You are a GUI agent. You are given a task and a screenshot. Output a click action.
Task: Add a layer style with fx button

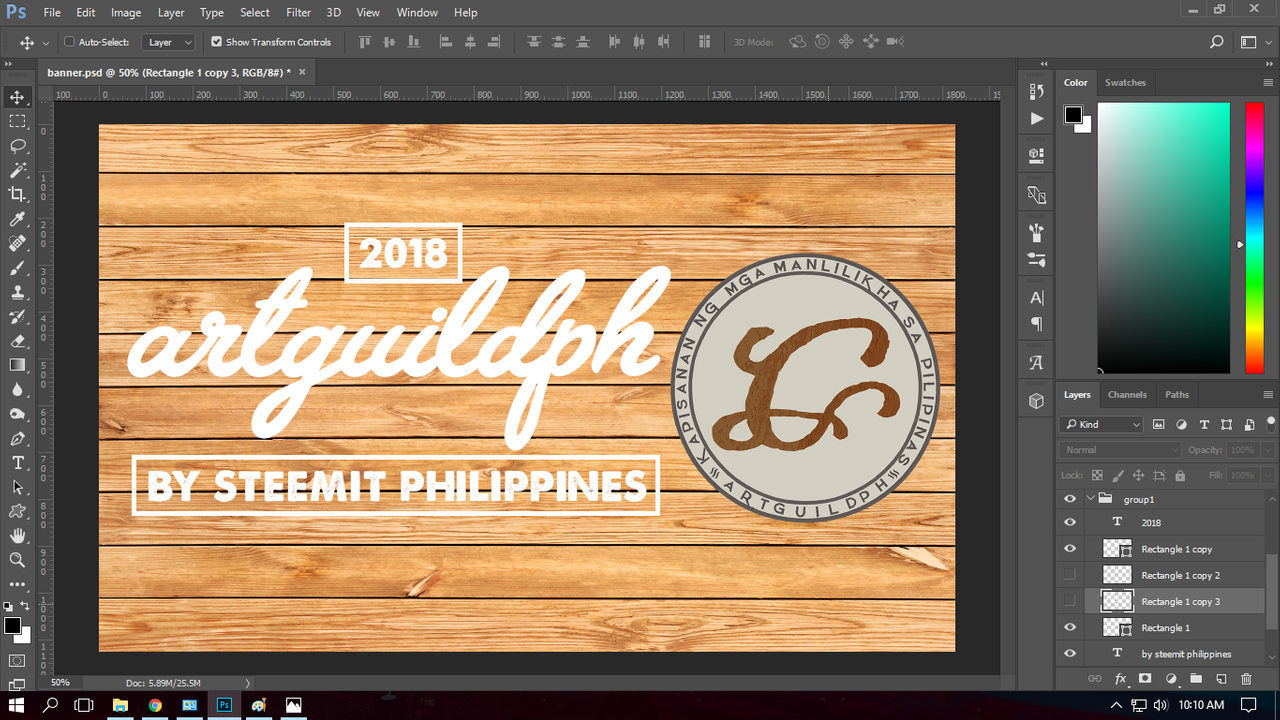1120,679
